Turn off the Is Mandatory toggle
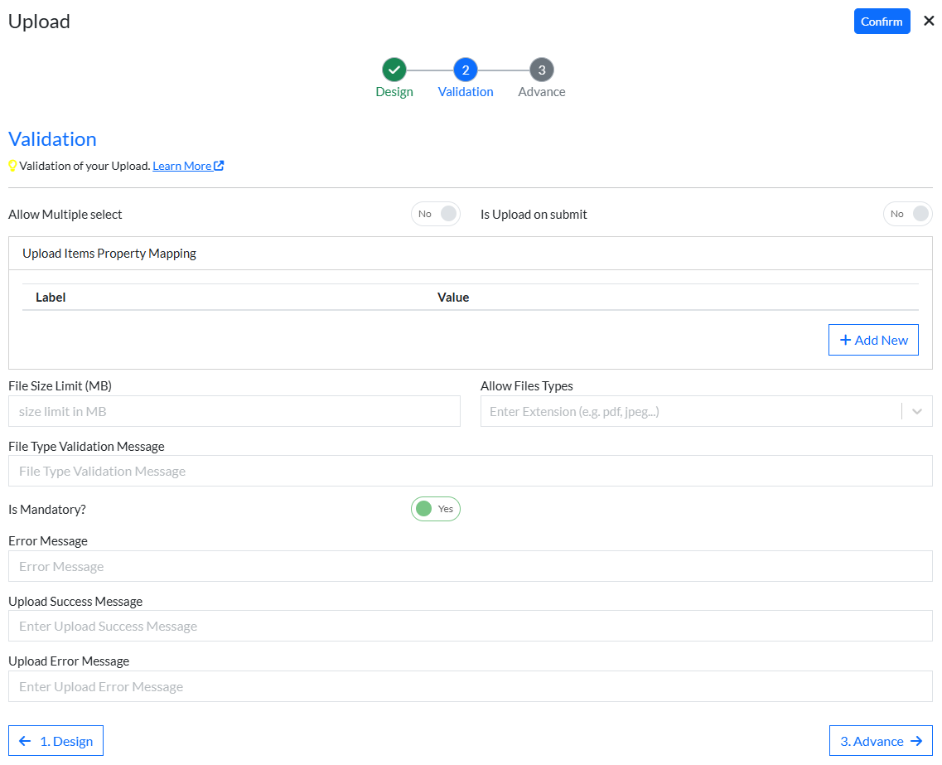942x765 pixels. pos(435,509)
